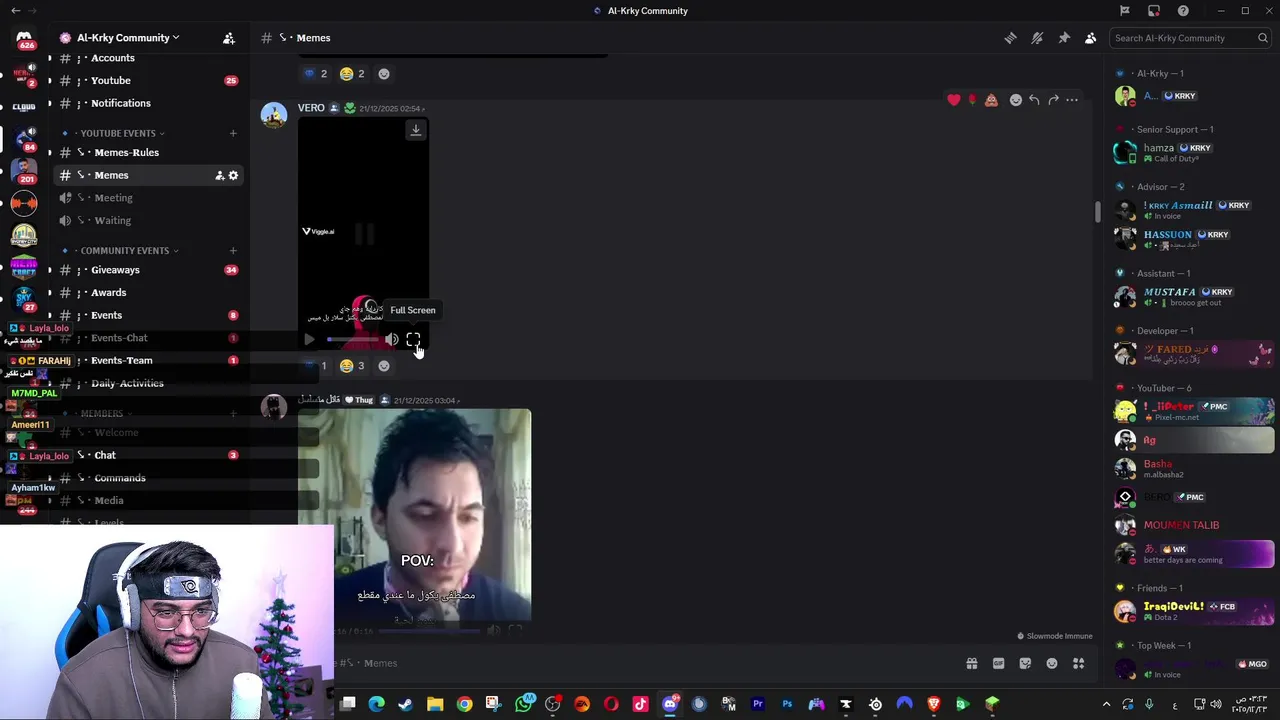
Task: Toggle laughing emoji reaction showing 2
Action: pyautogui.click(x=352, y=74)
